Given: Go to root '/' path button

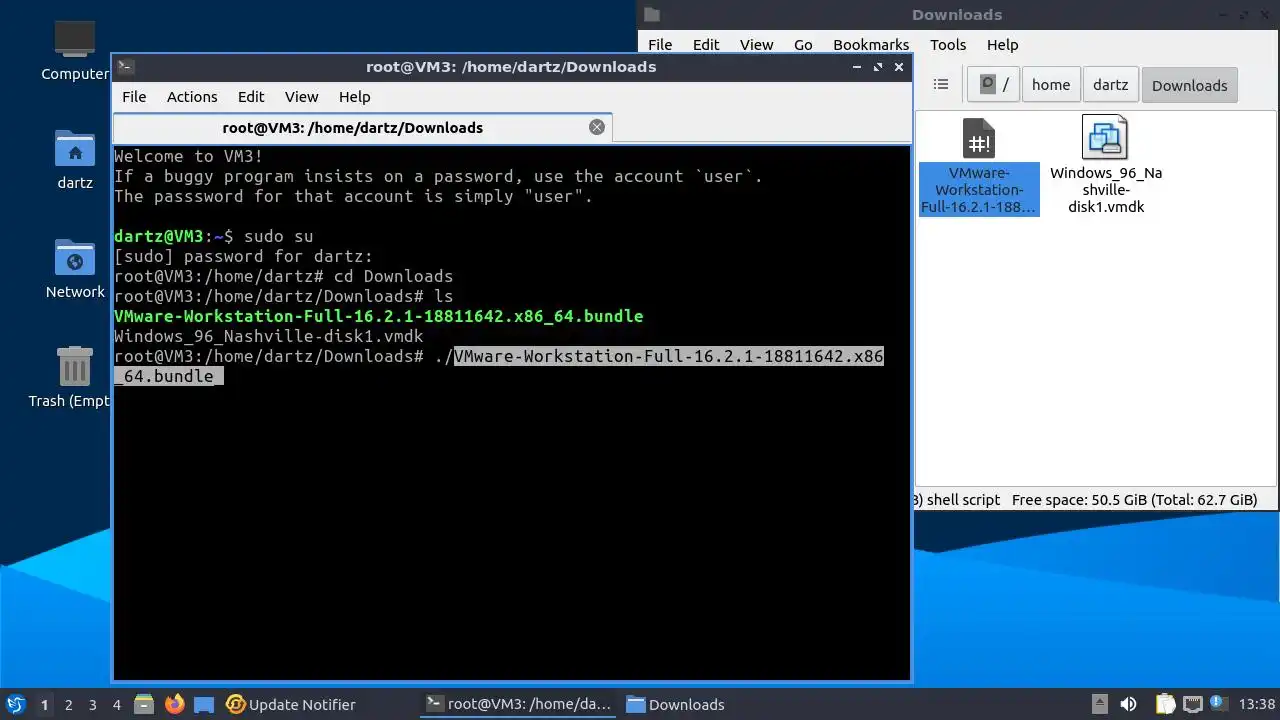Looking at the screenshot, I should click(993, 85).
